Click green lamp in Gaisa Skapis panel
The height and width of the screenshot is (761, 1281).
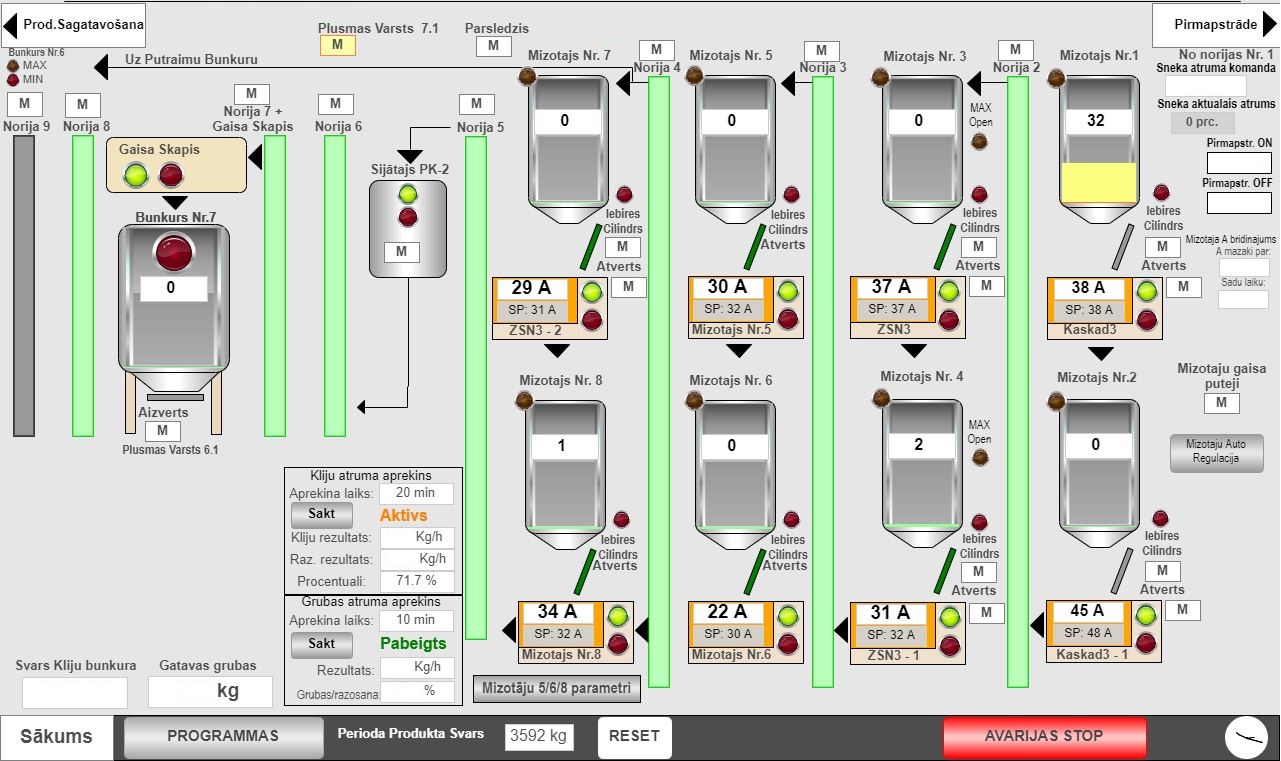[x=136, y=176]
